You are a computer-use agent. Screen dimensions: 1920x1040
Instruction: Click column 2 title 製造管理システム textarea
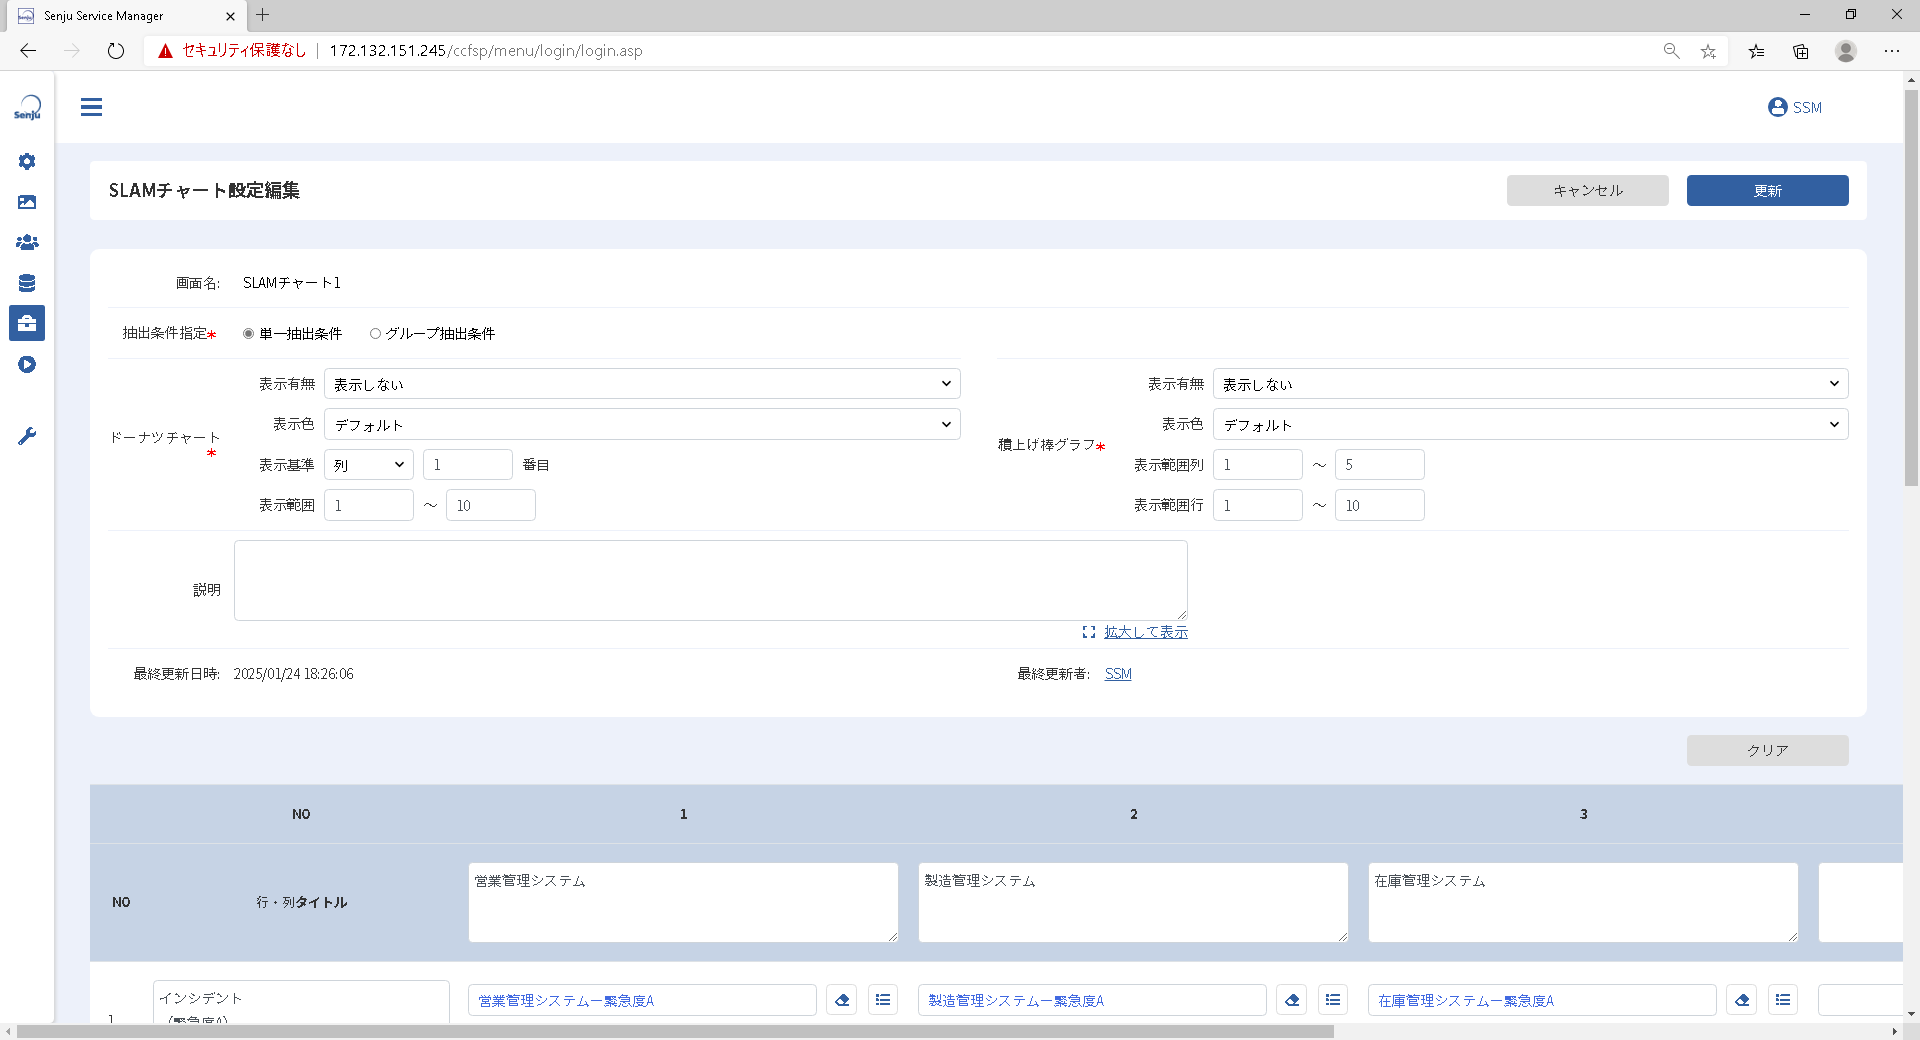tap(1133, 902)
